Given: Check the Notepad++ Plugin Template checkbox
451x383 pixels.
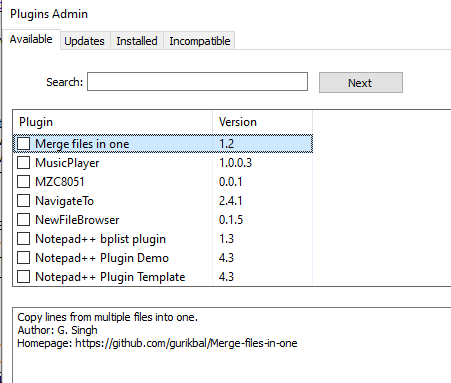Looking at the screenshot, I should point(24,277).
